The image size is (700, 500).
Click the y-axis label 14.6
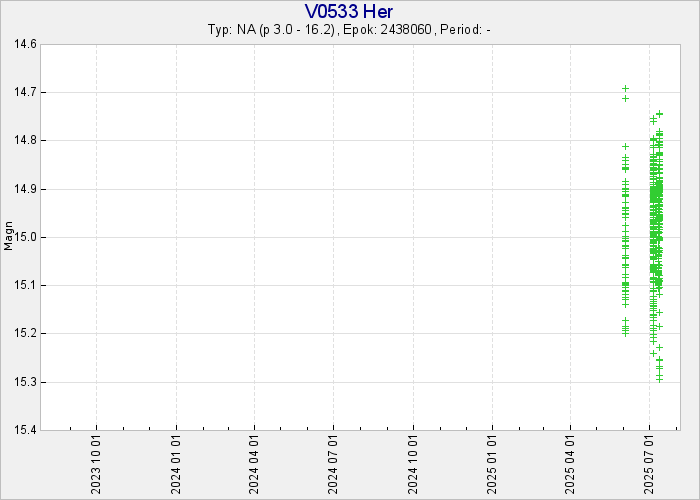click(25, 44)
